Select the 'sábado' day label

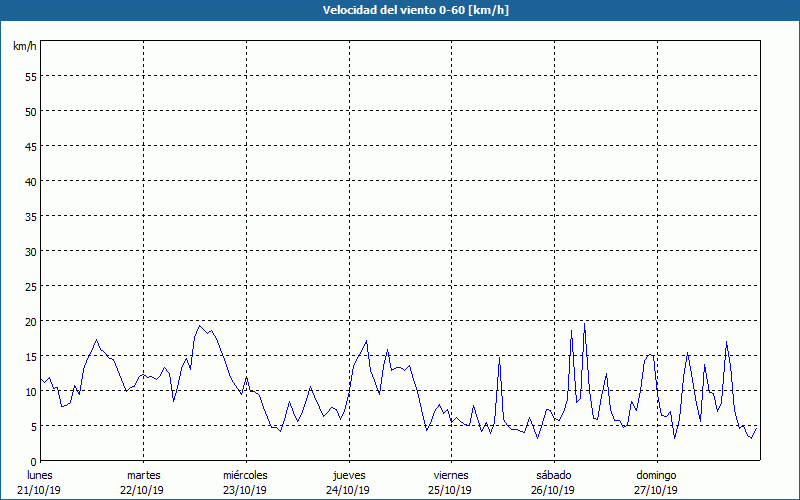[554, 475]
